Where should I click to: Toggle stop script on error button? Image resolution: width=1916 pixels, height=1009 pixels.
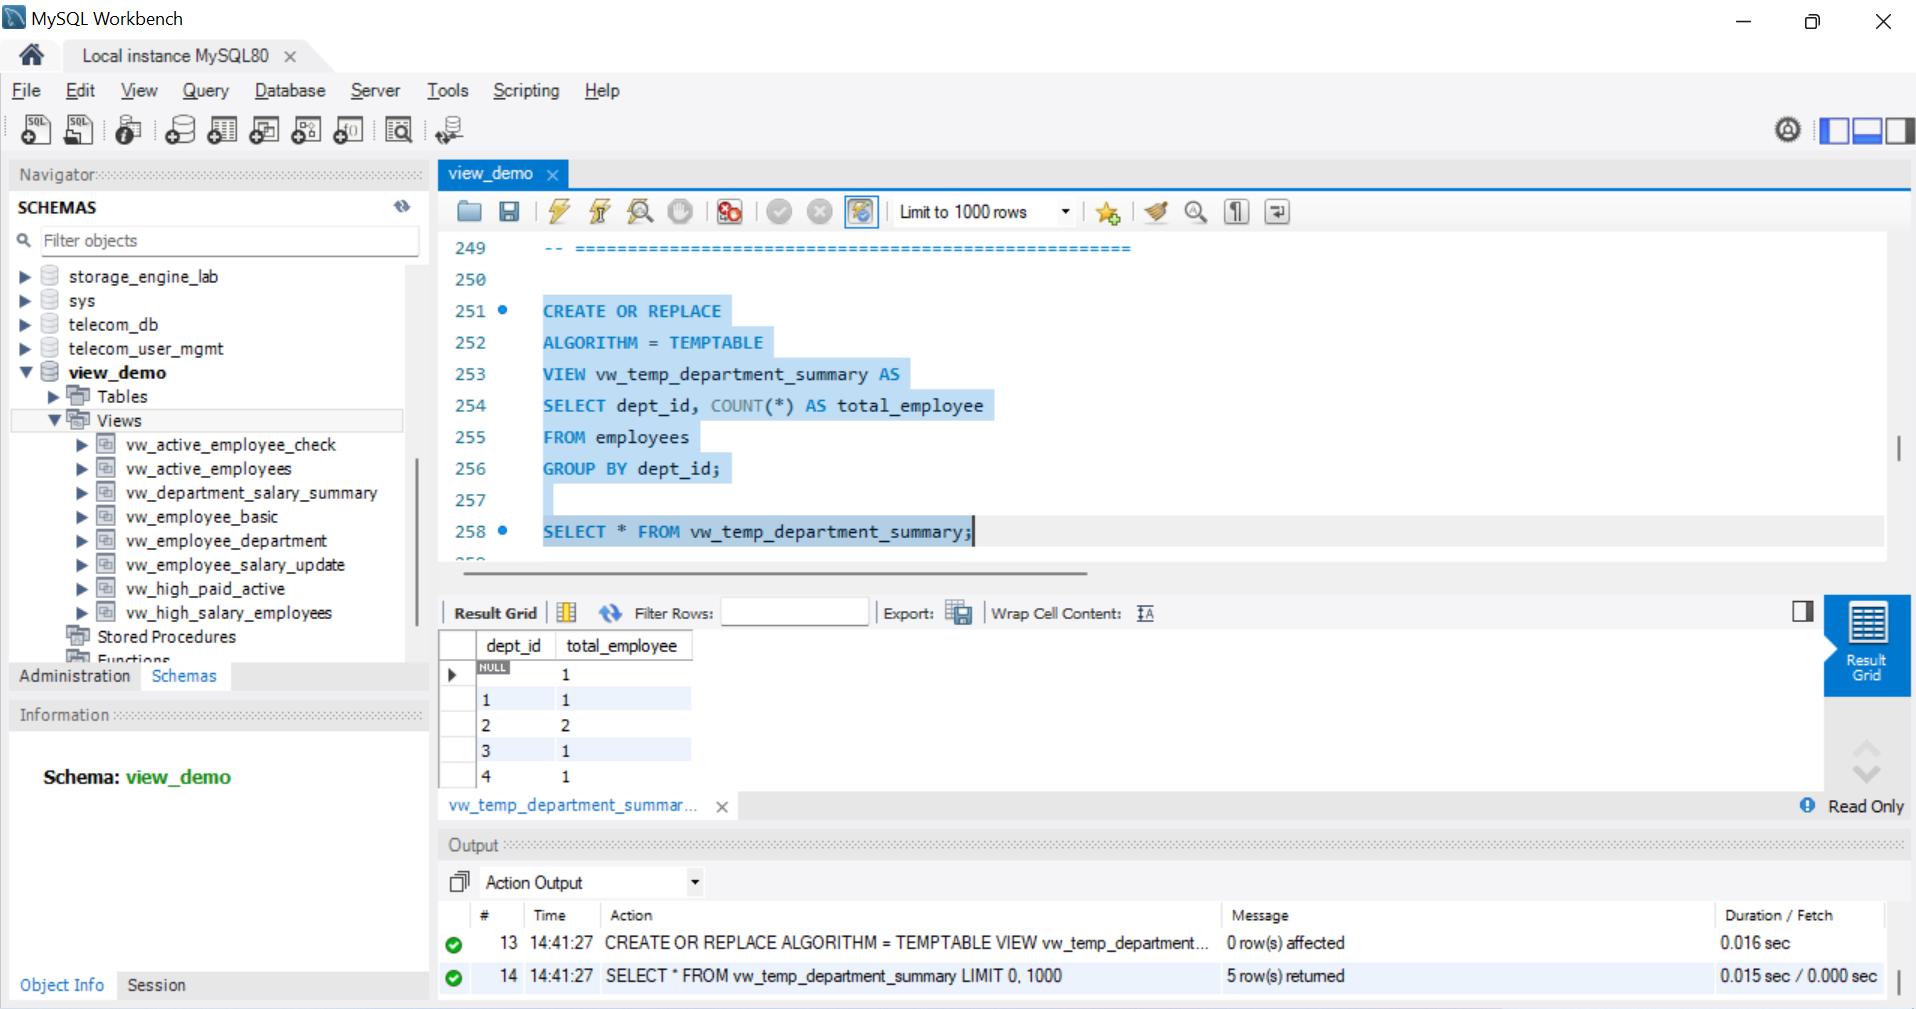pyautogui.click(x=730, y=211)
